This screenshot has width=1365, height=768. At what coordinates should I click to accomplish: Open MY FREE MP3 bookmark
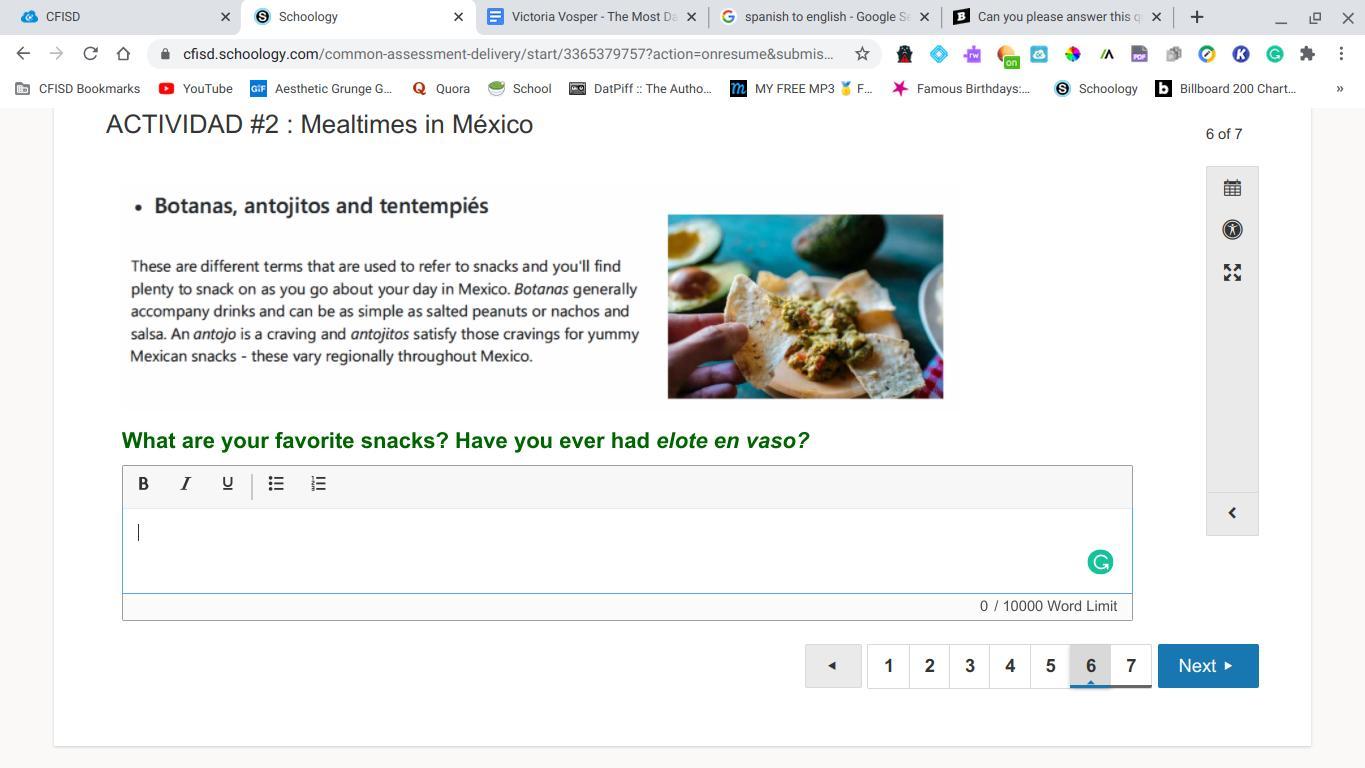802,88
